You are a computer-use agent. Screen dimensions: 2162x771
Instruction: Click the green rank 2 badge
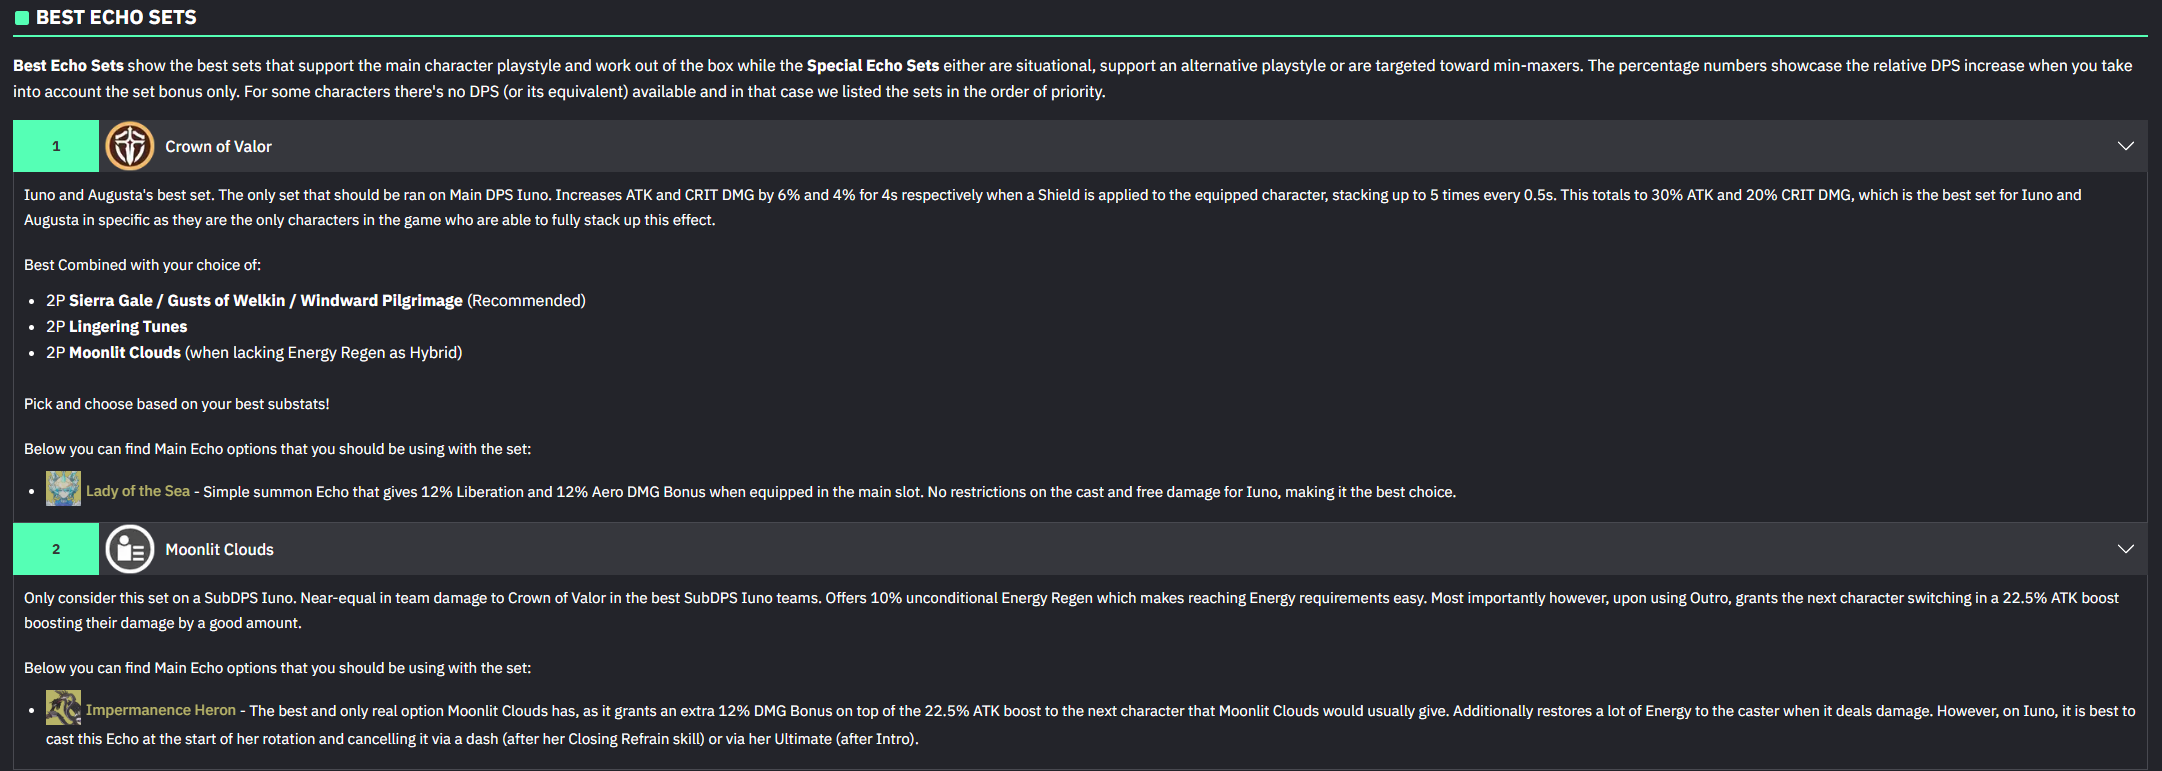pos(56,549)
